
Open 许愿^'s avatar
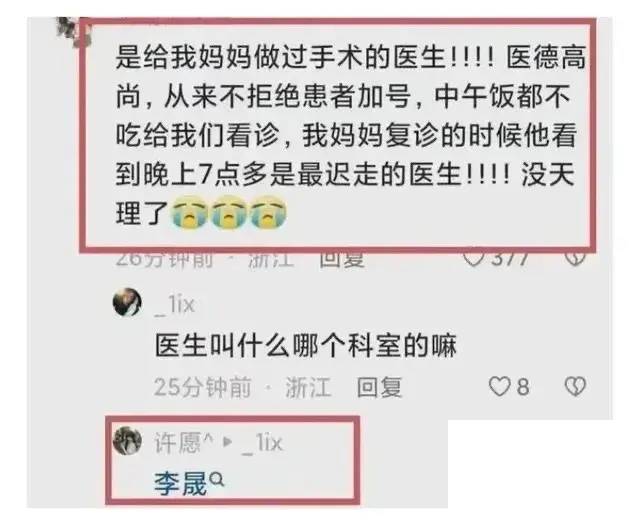click(x=127, y=441)
